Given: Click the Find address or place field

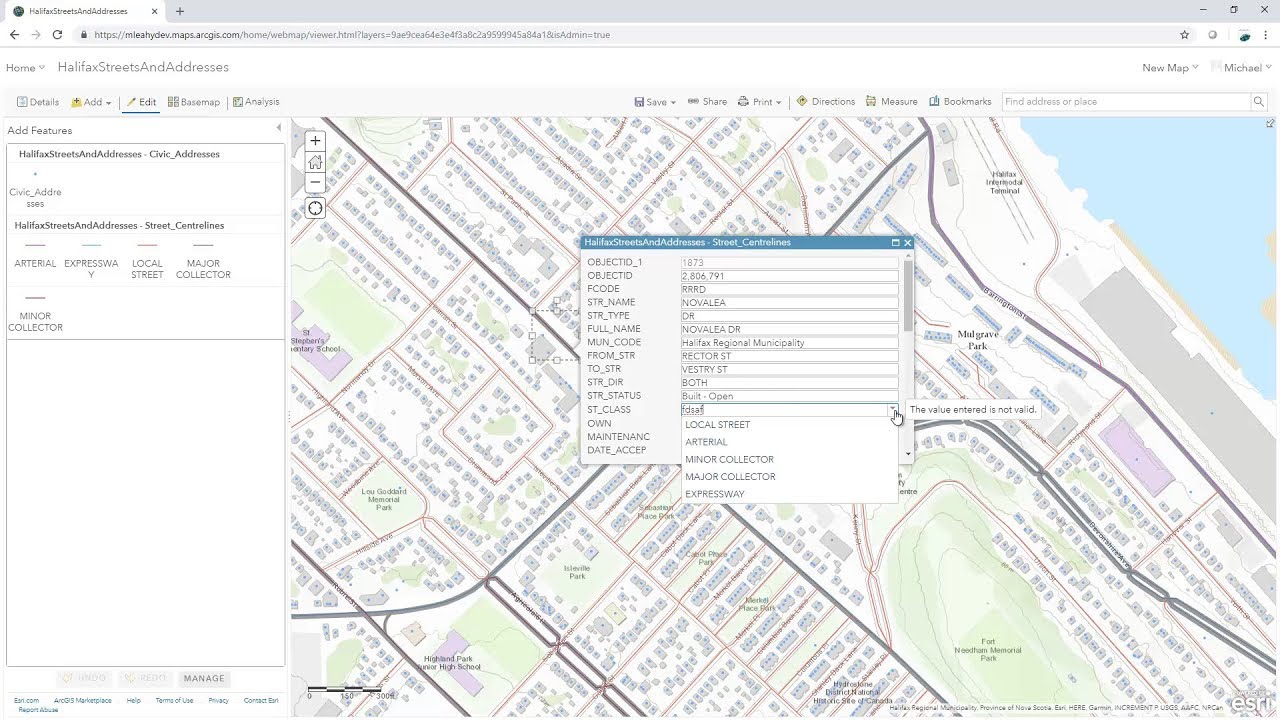Looking at the screenshot, I should tap(1126, 102).
